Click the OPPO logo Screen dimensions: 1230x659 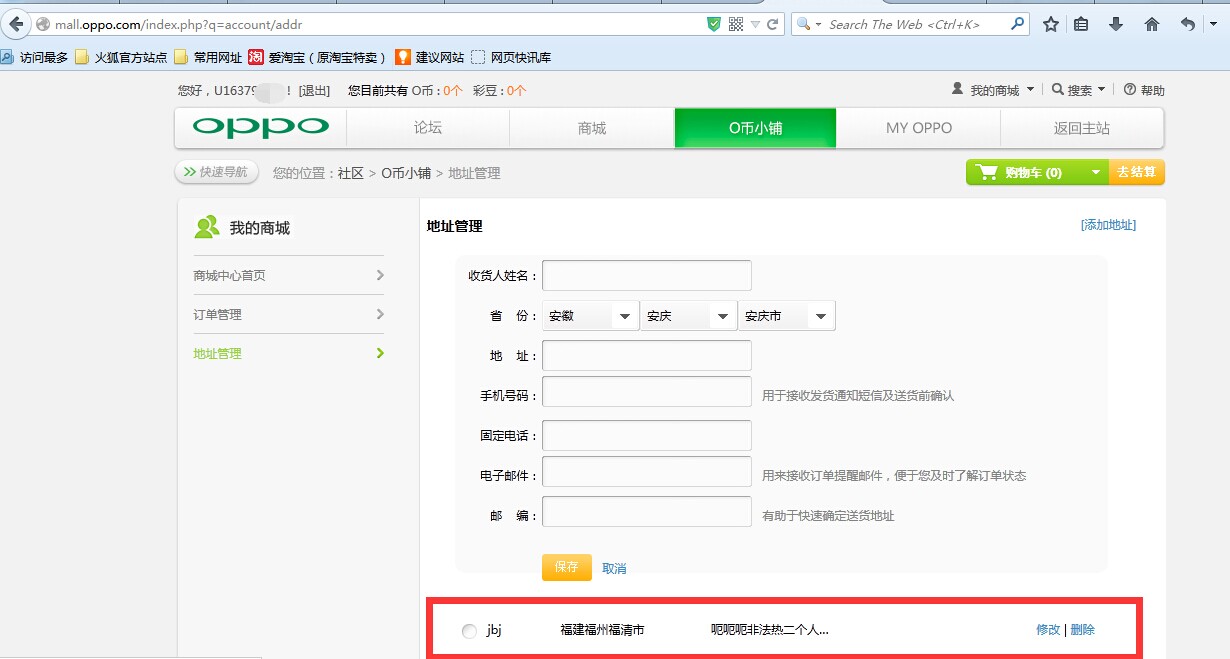(x=261, y=128)
